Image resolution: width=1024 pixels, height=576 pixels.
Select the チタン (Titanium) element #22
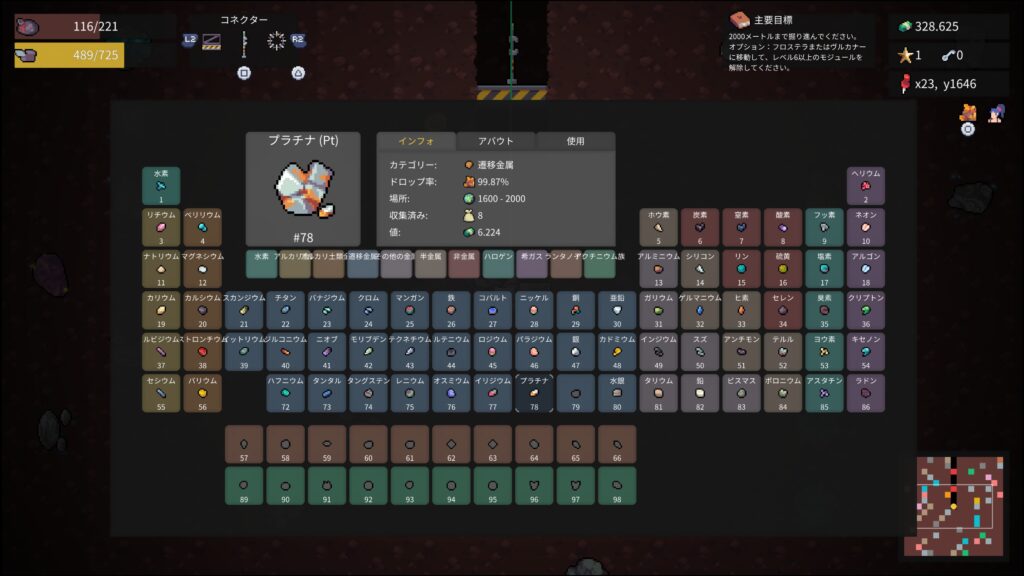pyautogui.click(x=285, y=310)
